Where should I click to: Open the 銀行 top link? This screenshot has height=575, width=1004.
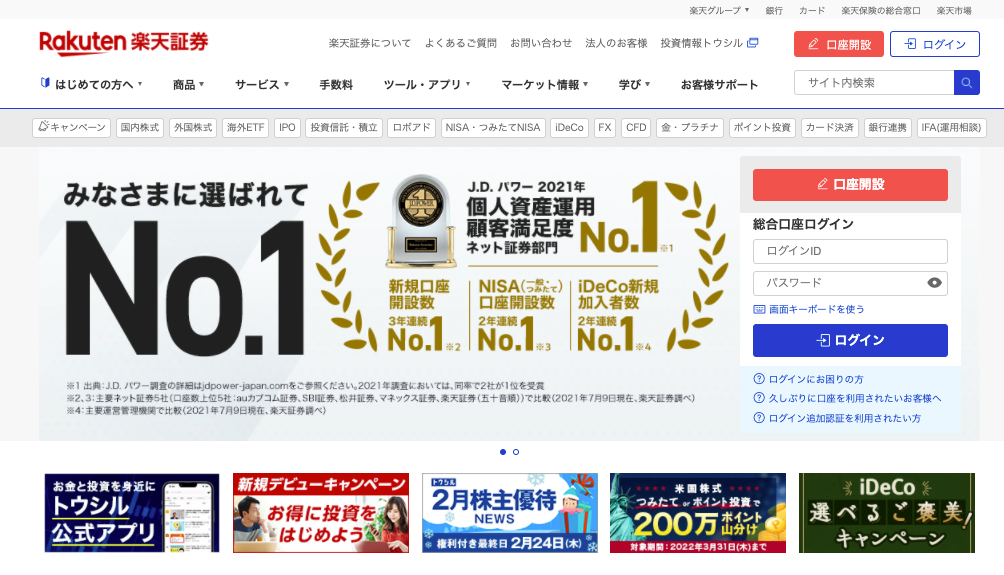pyautogui.click(x=774, y=10)
